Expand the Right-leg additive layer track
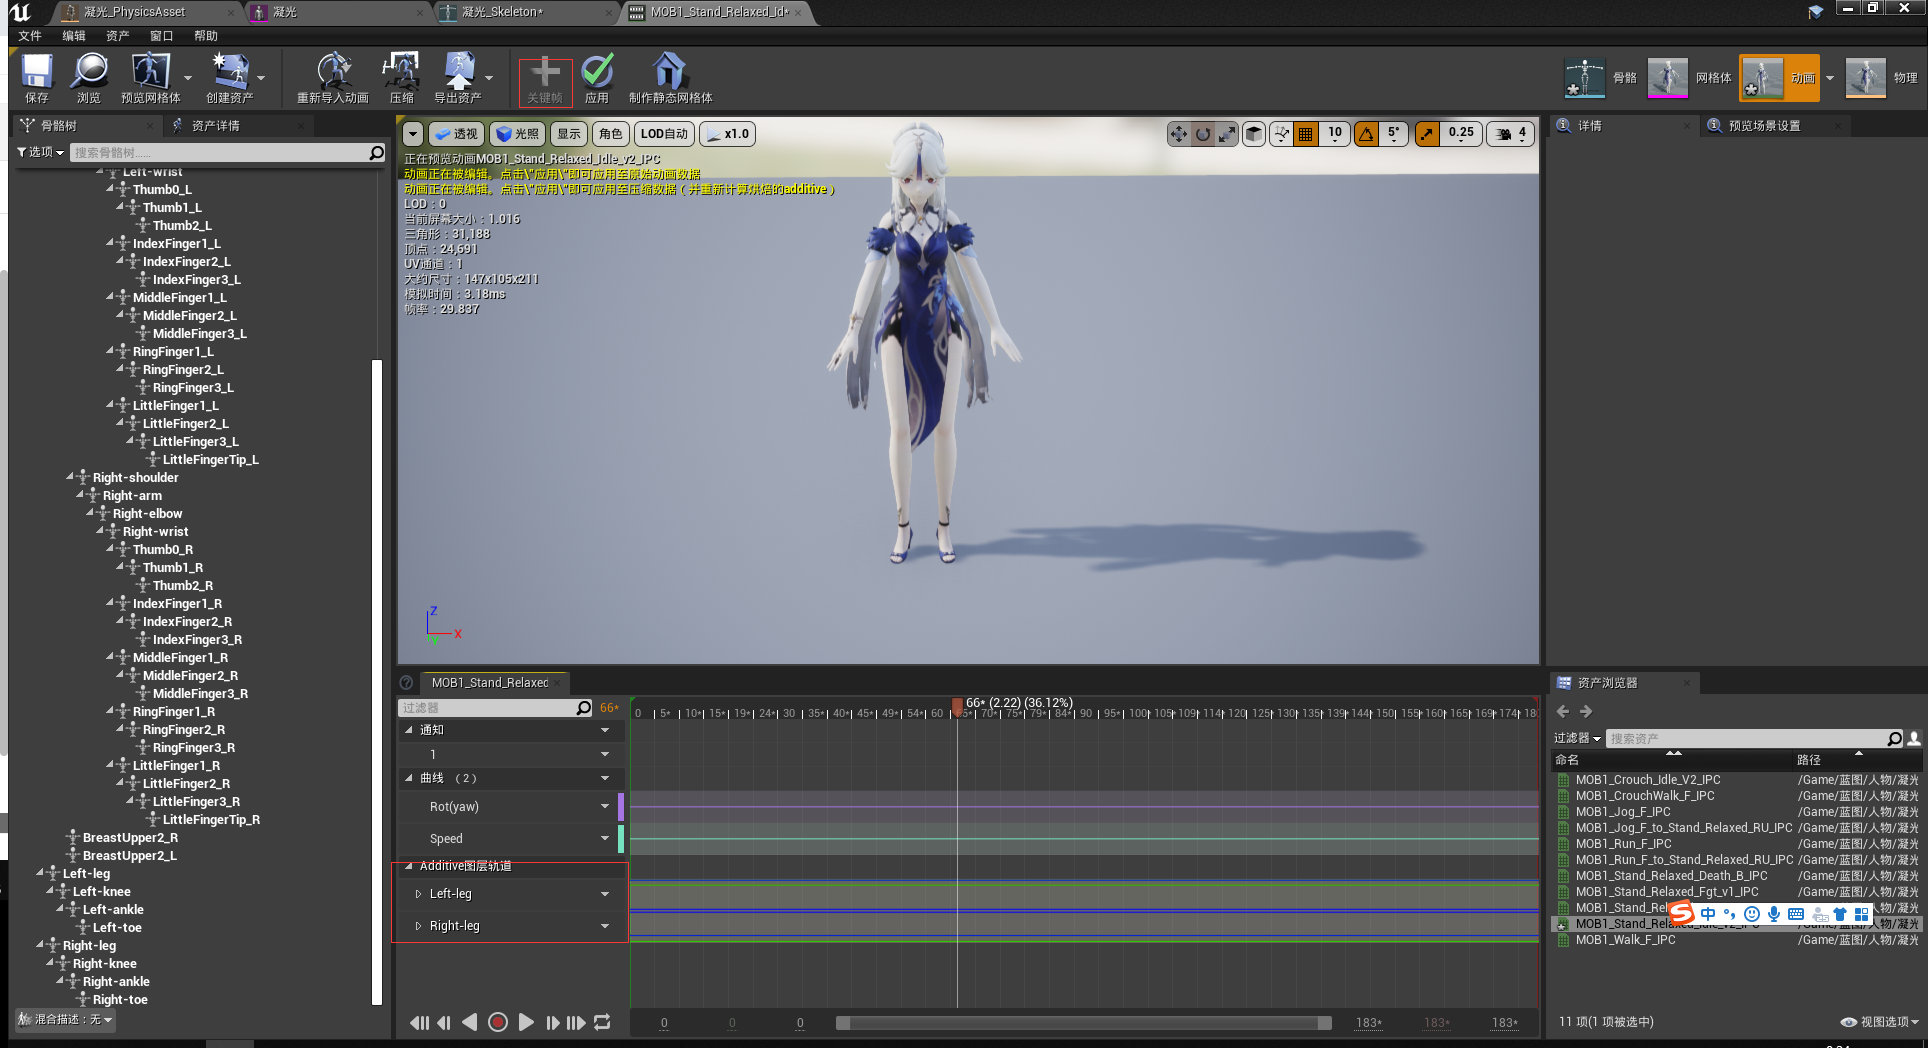Screen dimensions: 1928x1048 (418, 926)
